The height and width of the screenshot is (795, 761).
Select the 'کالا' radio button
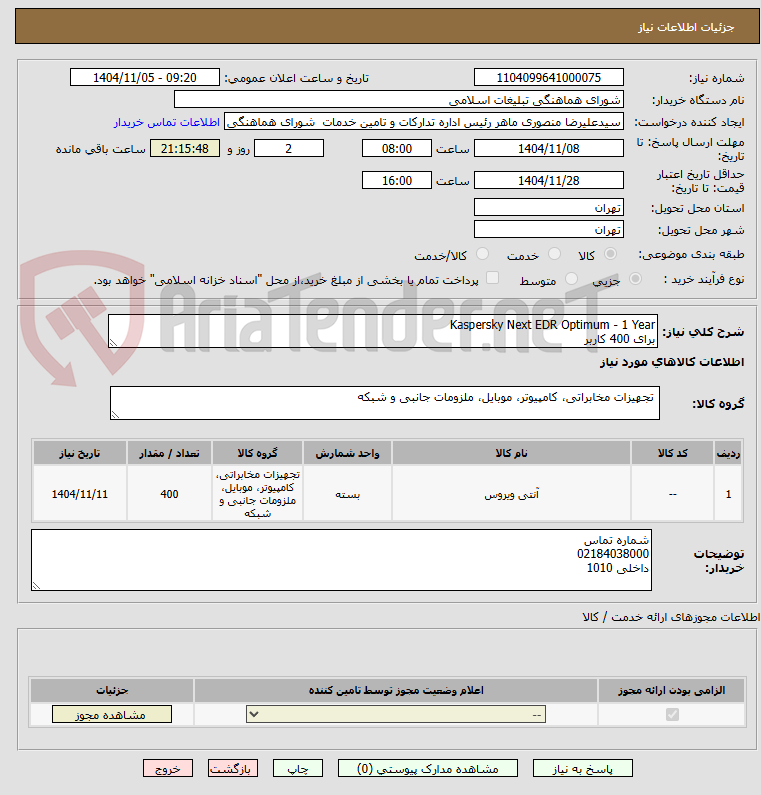610,254
